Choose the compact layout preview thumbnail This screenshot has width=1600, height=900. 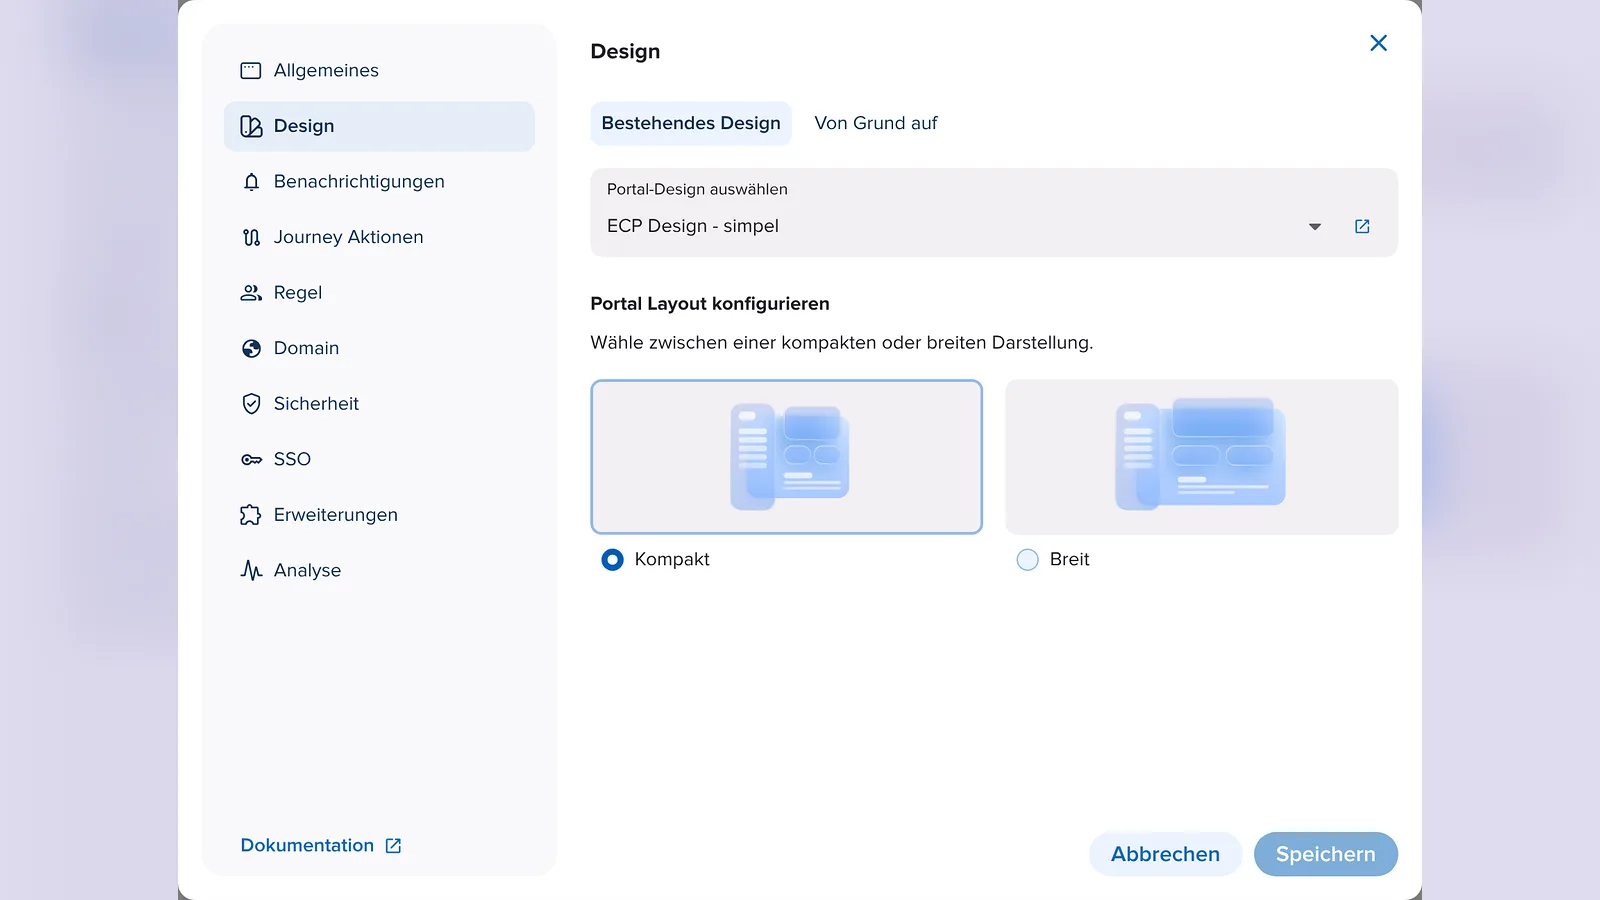point(787,457)
